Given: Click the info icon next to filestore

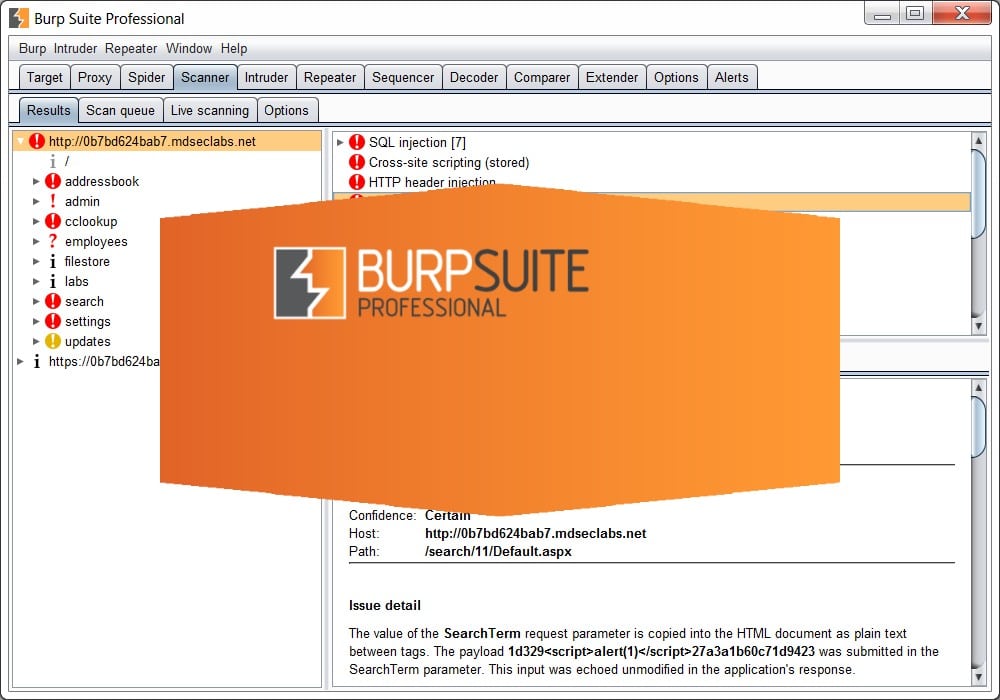Looking at the screenshot, I should point(53,261).
